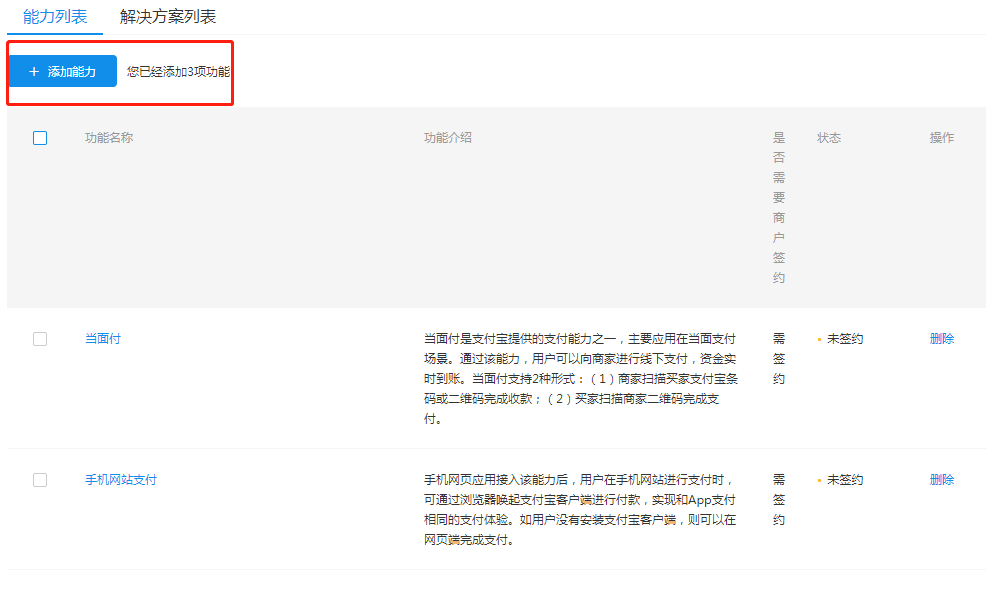Click the 您已经添加3项功能 text
The image size is (986, 593).
[178, 72]
